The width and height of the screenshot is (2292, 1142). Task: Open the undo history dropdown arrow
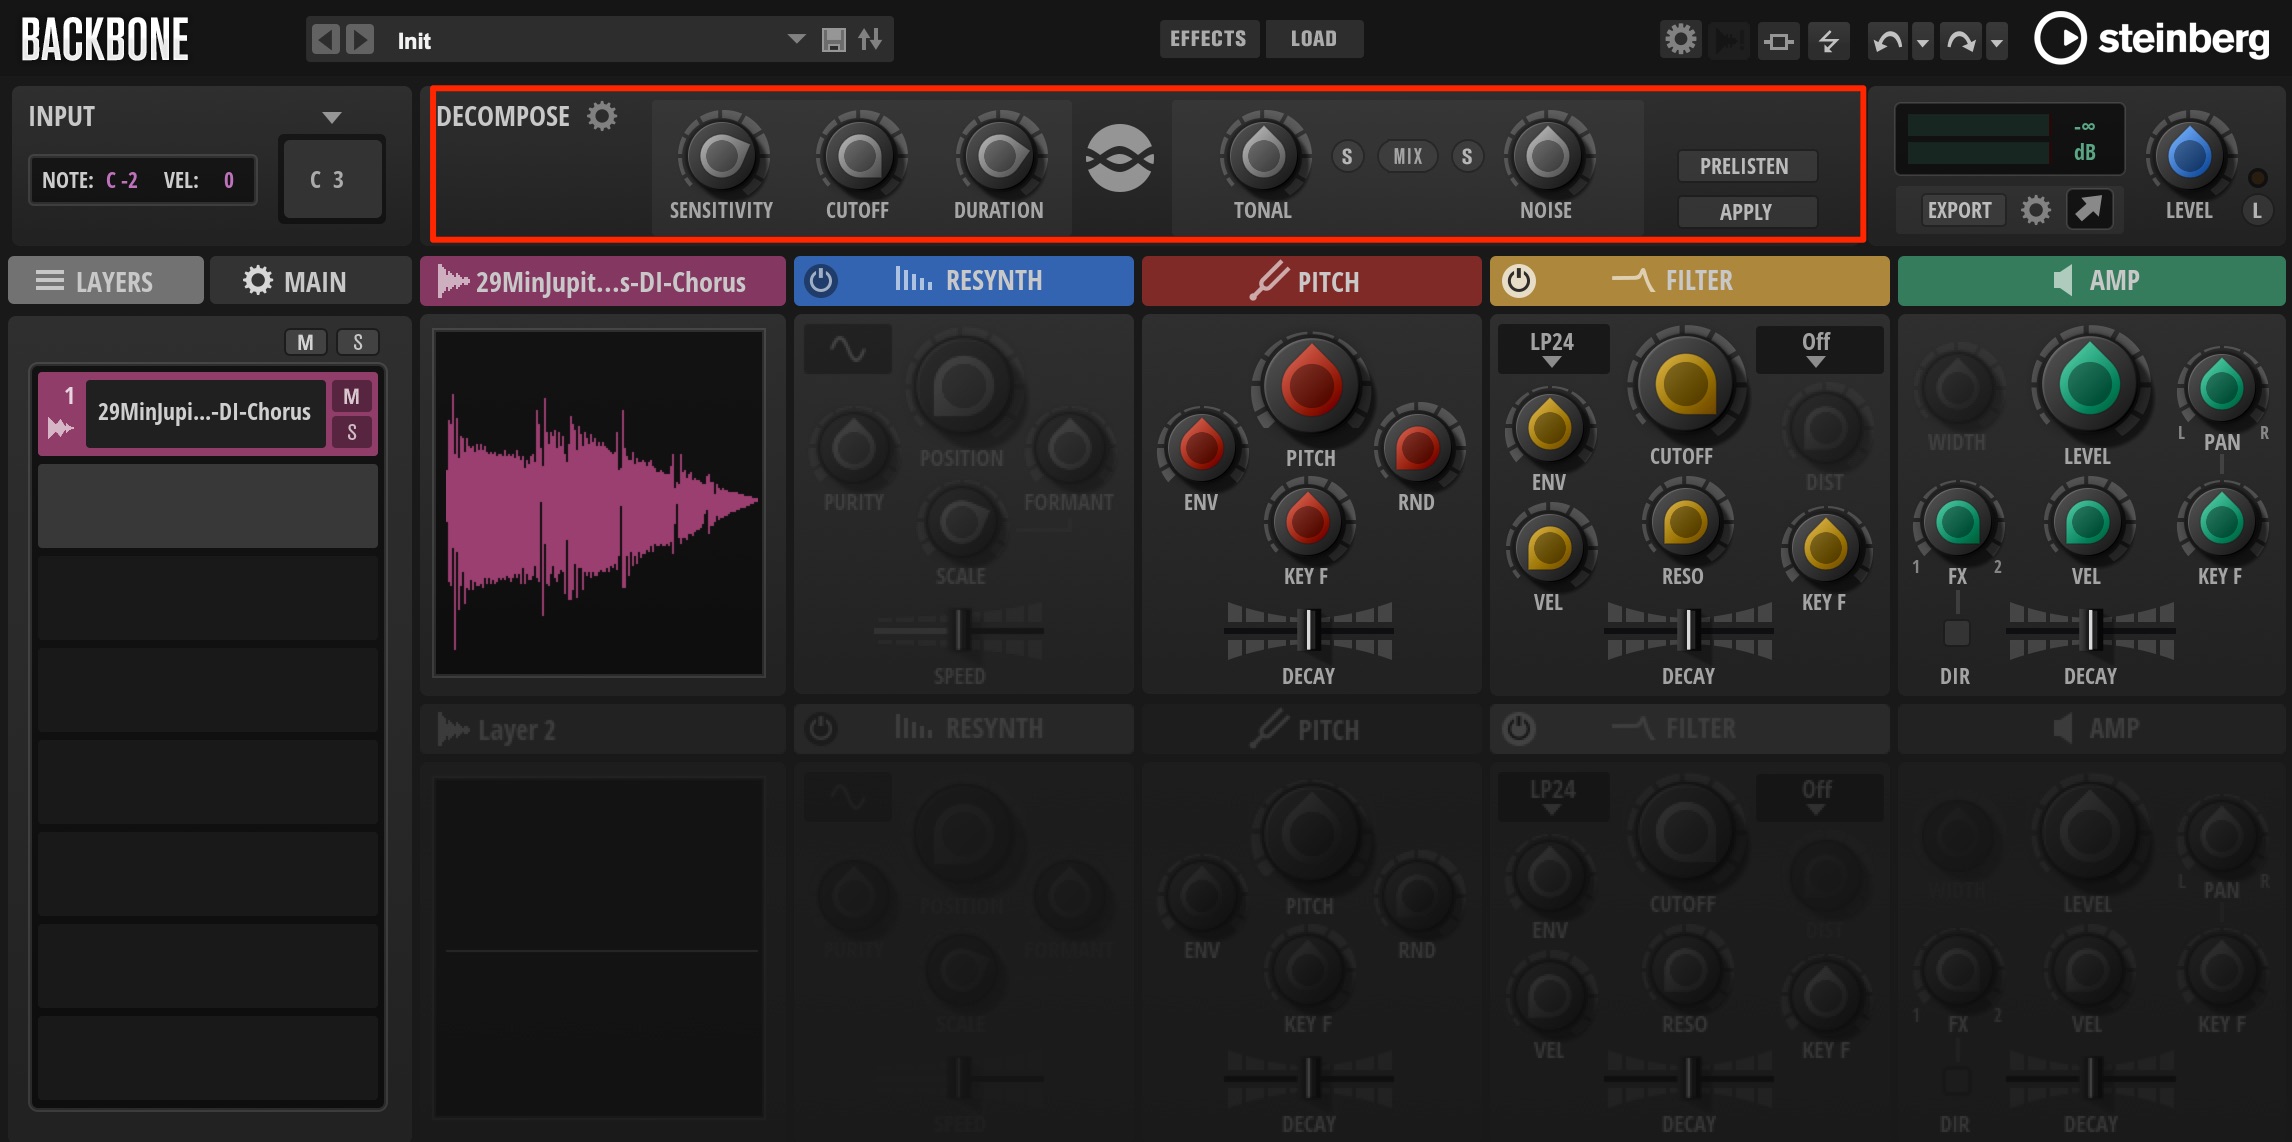click(x=1923, y=43)
